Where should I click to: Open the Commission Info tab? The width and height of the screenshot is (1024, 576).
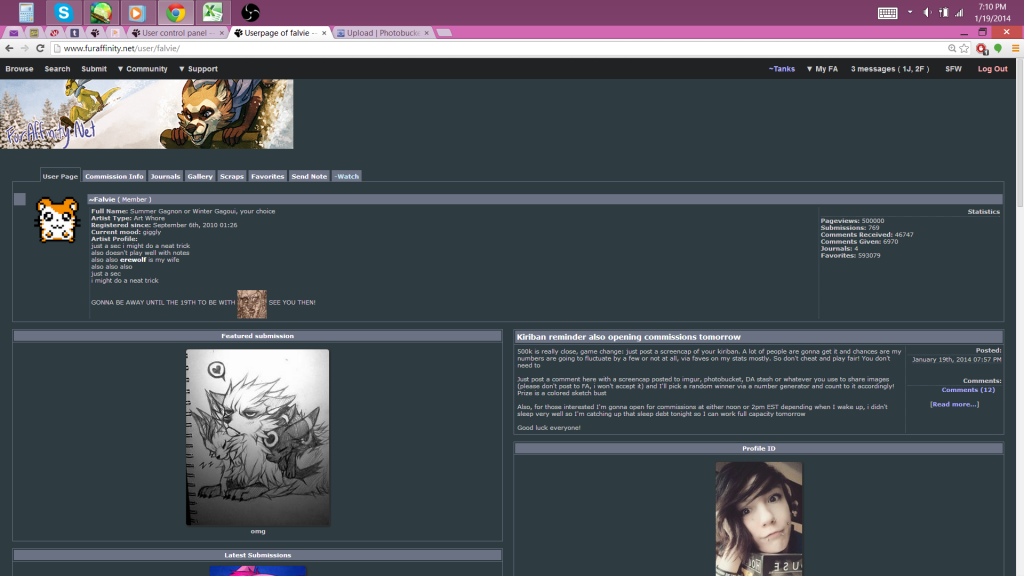coord(114,176)
